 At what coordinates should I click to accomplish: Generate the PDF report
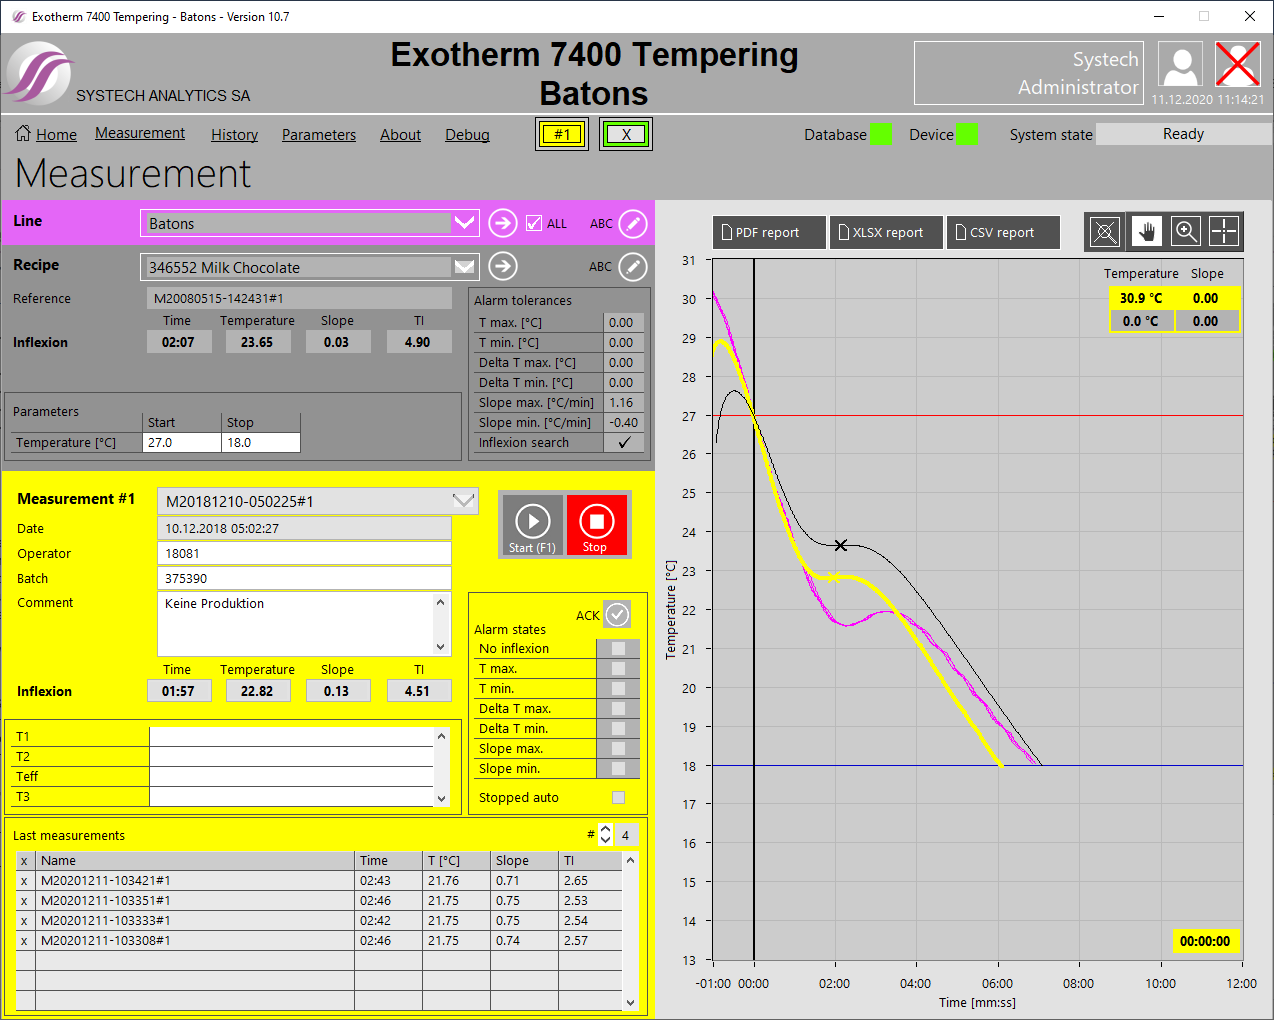[769, 232]
